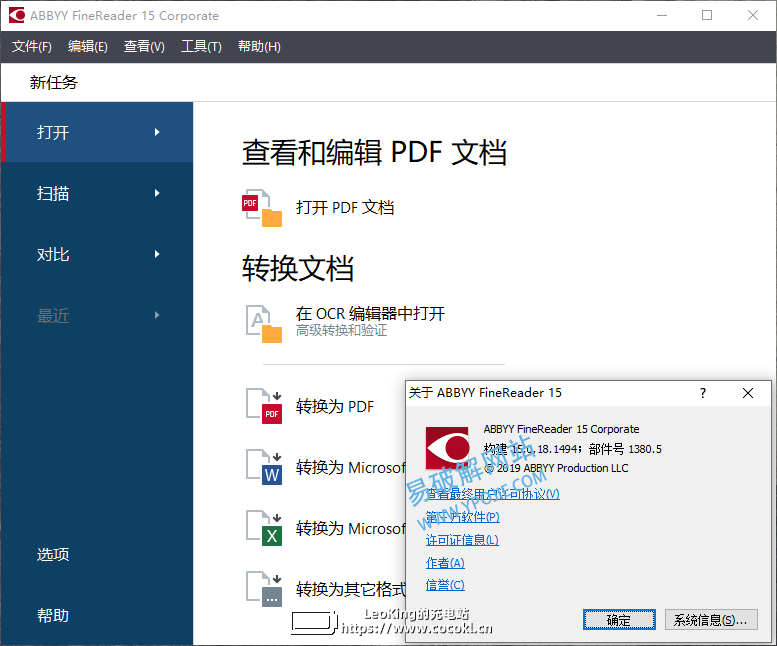Open the 查看(V) menu
The height and width of the screenshot is (646, 777).
pos(144,47)
